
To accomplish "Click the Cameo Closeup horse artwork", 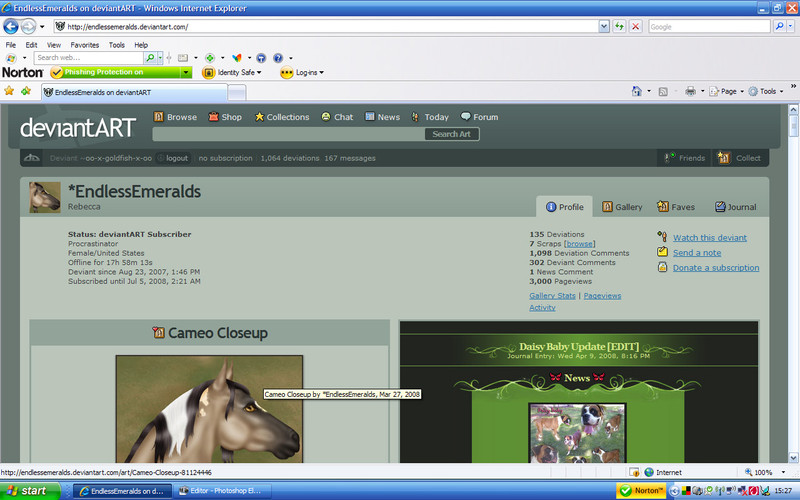I will [209, 409].
